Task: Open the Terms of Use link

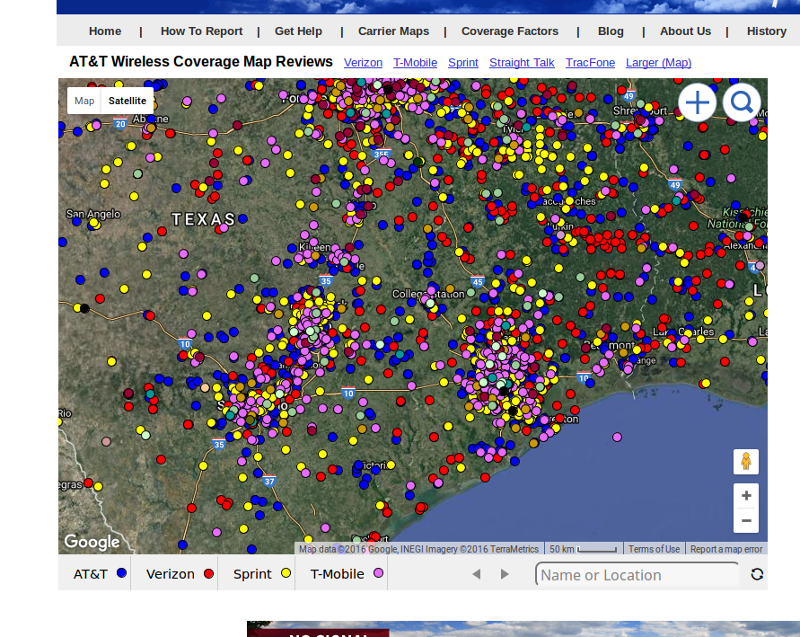Action: pyautogui.click(x=654, y=549)
